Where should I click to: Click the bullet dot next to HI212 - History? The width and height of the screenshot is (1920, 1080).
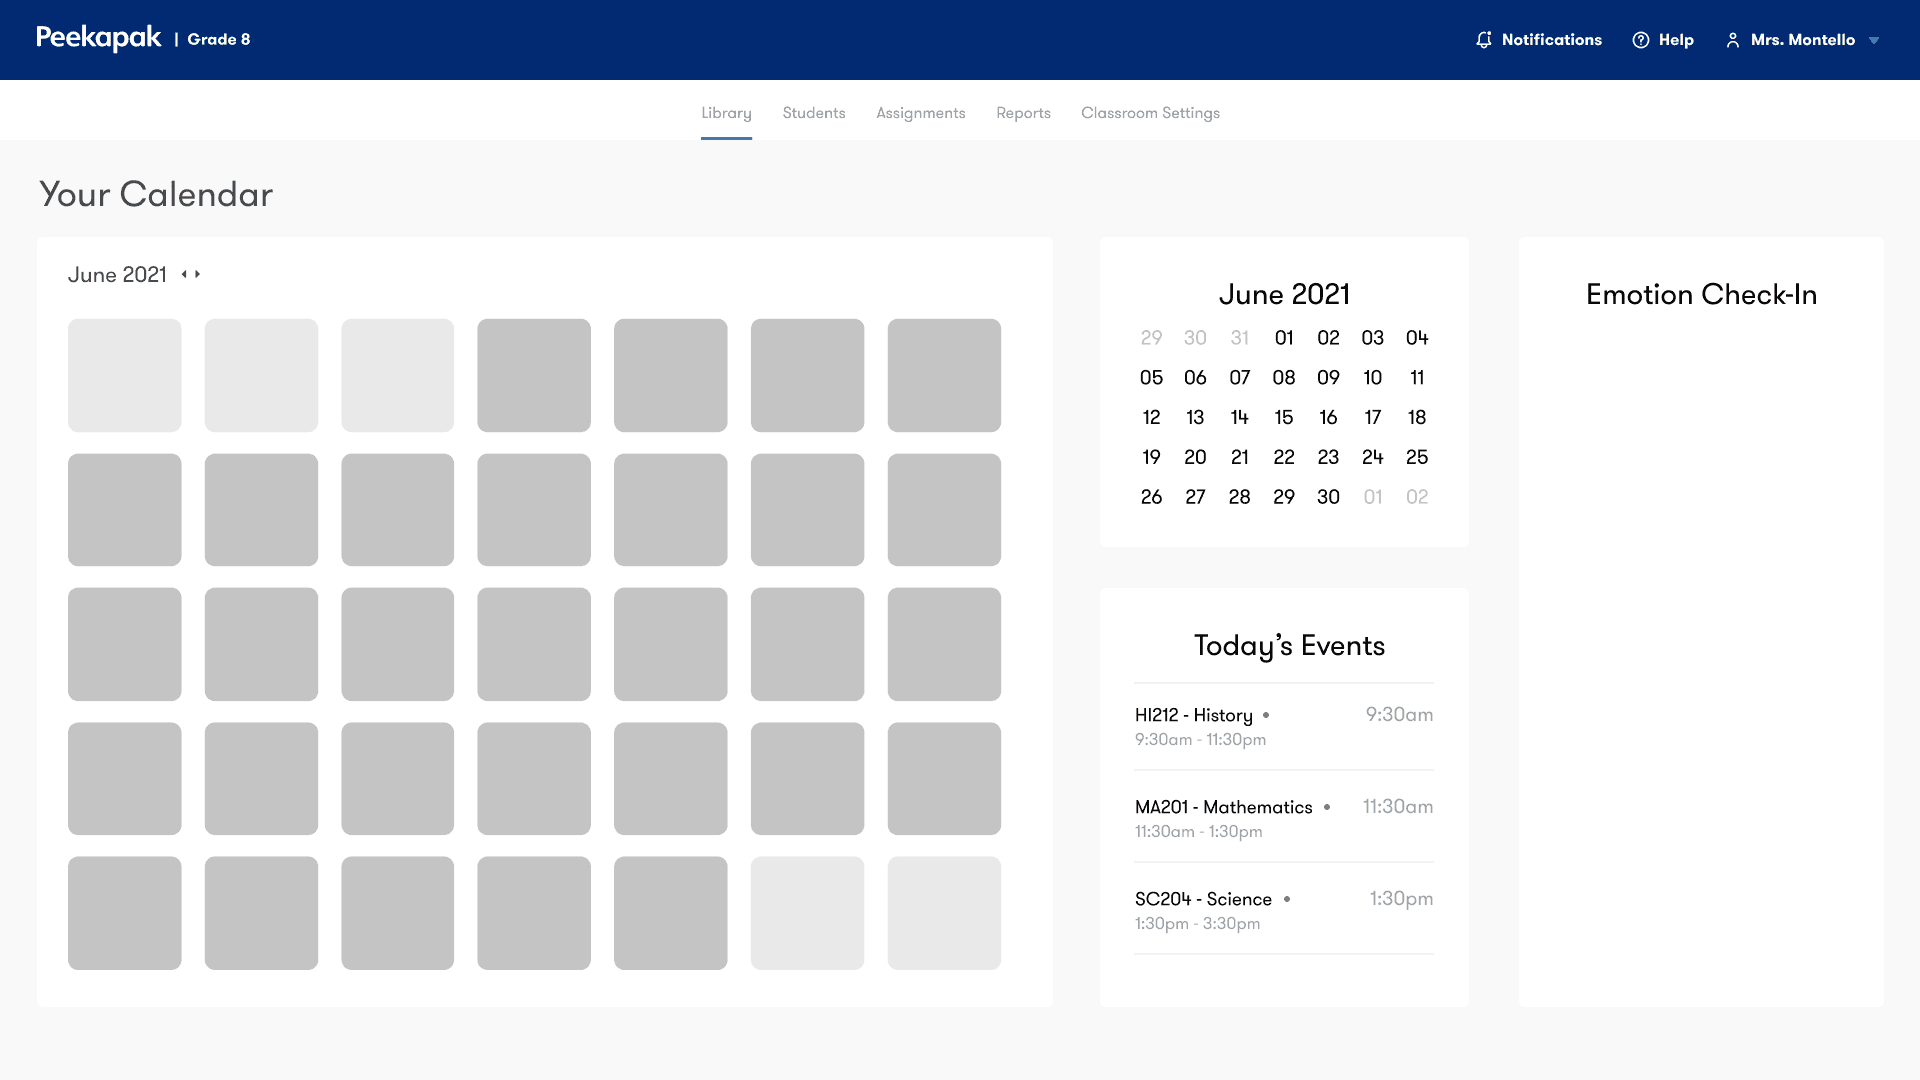1266,716
